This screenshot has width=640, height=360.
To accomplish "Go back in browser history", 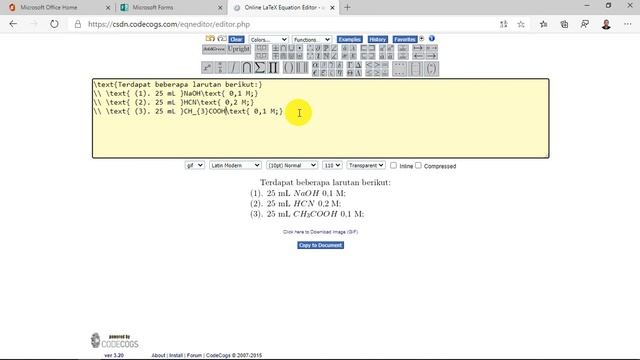I will click(13, 24).
